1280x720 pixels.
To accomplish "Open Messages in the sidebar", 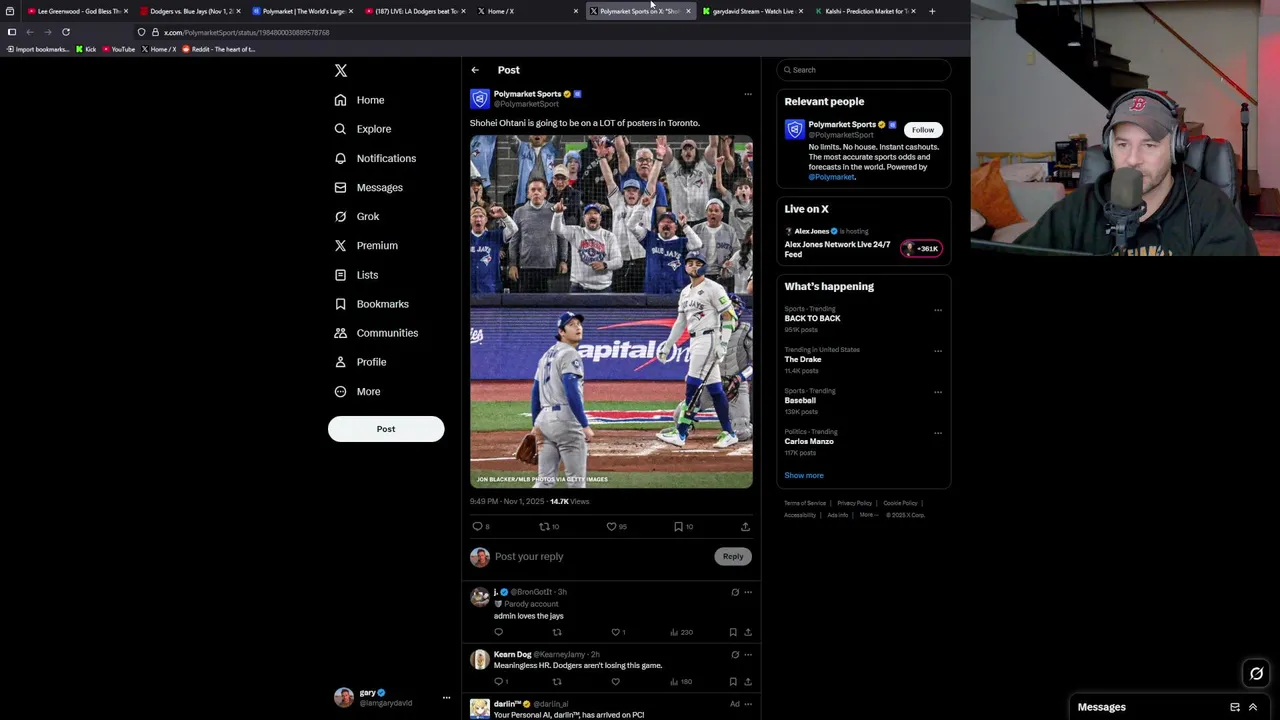I will pyautogui.click(x=369, y=187).
